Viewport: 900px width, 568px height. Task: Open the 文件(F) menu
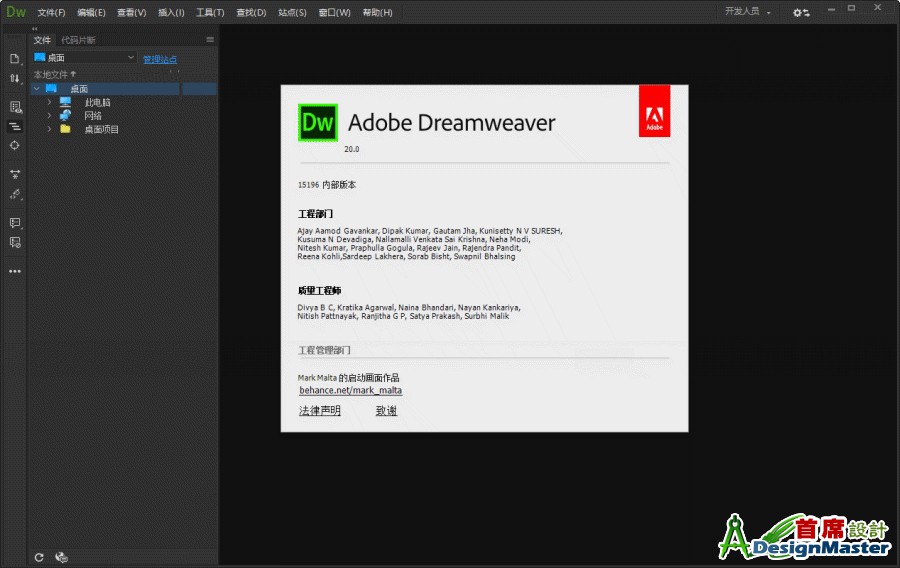coord(52,12)
